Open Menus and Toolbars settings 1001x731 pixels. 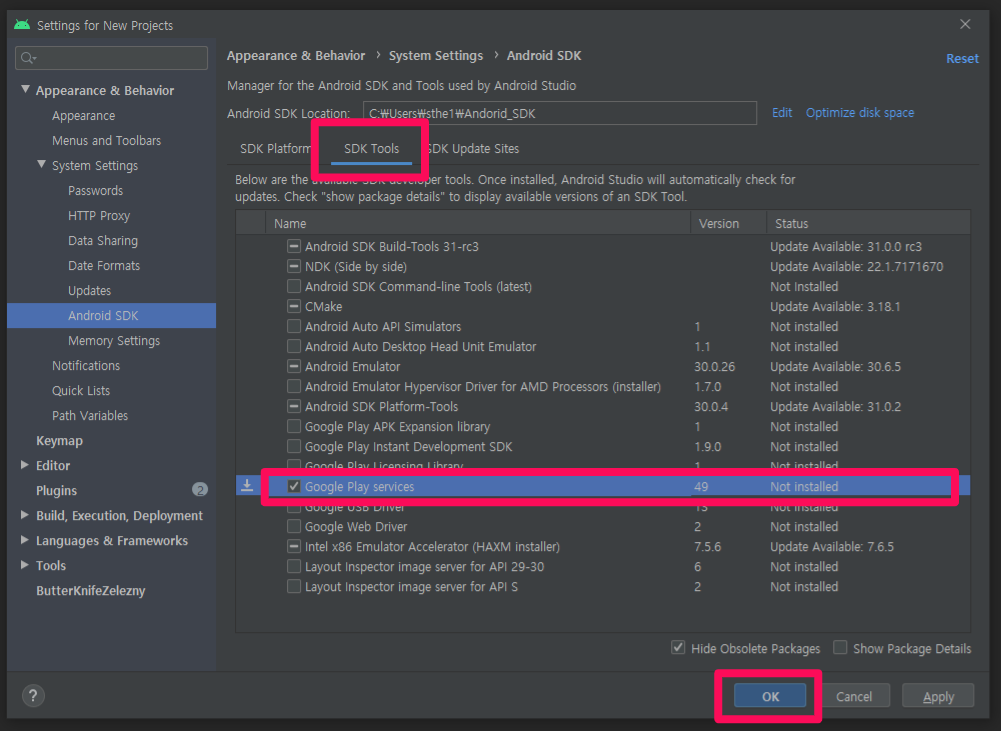pyautogui.click(x=107, y=140)
